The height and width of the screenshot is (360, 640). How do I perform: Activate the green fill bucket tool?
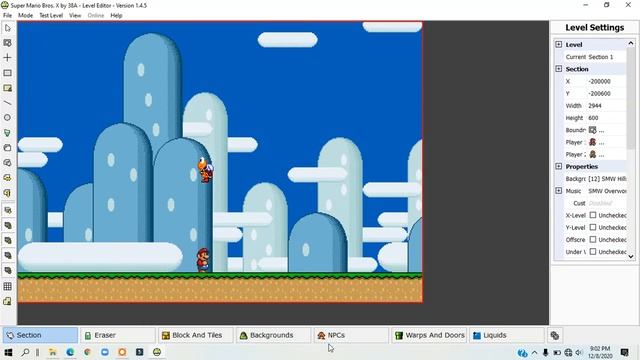click(x=7, y=133)
